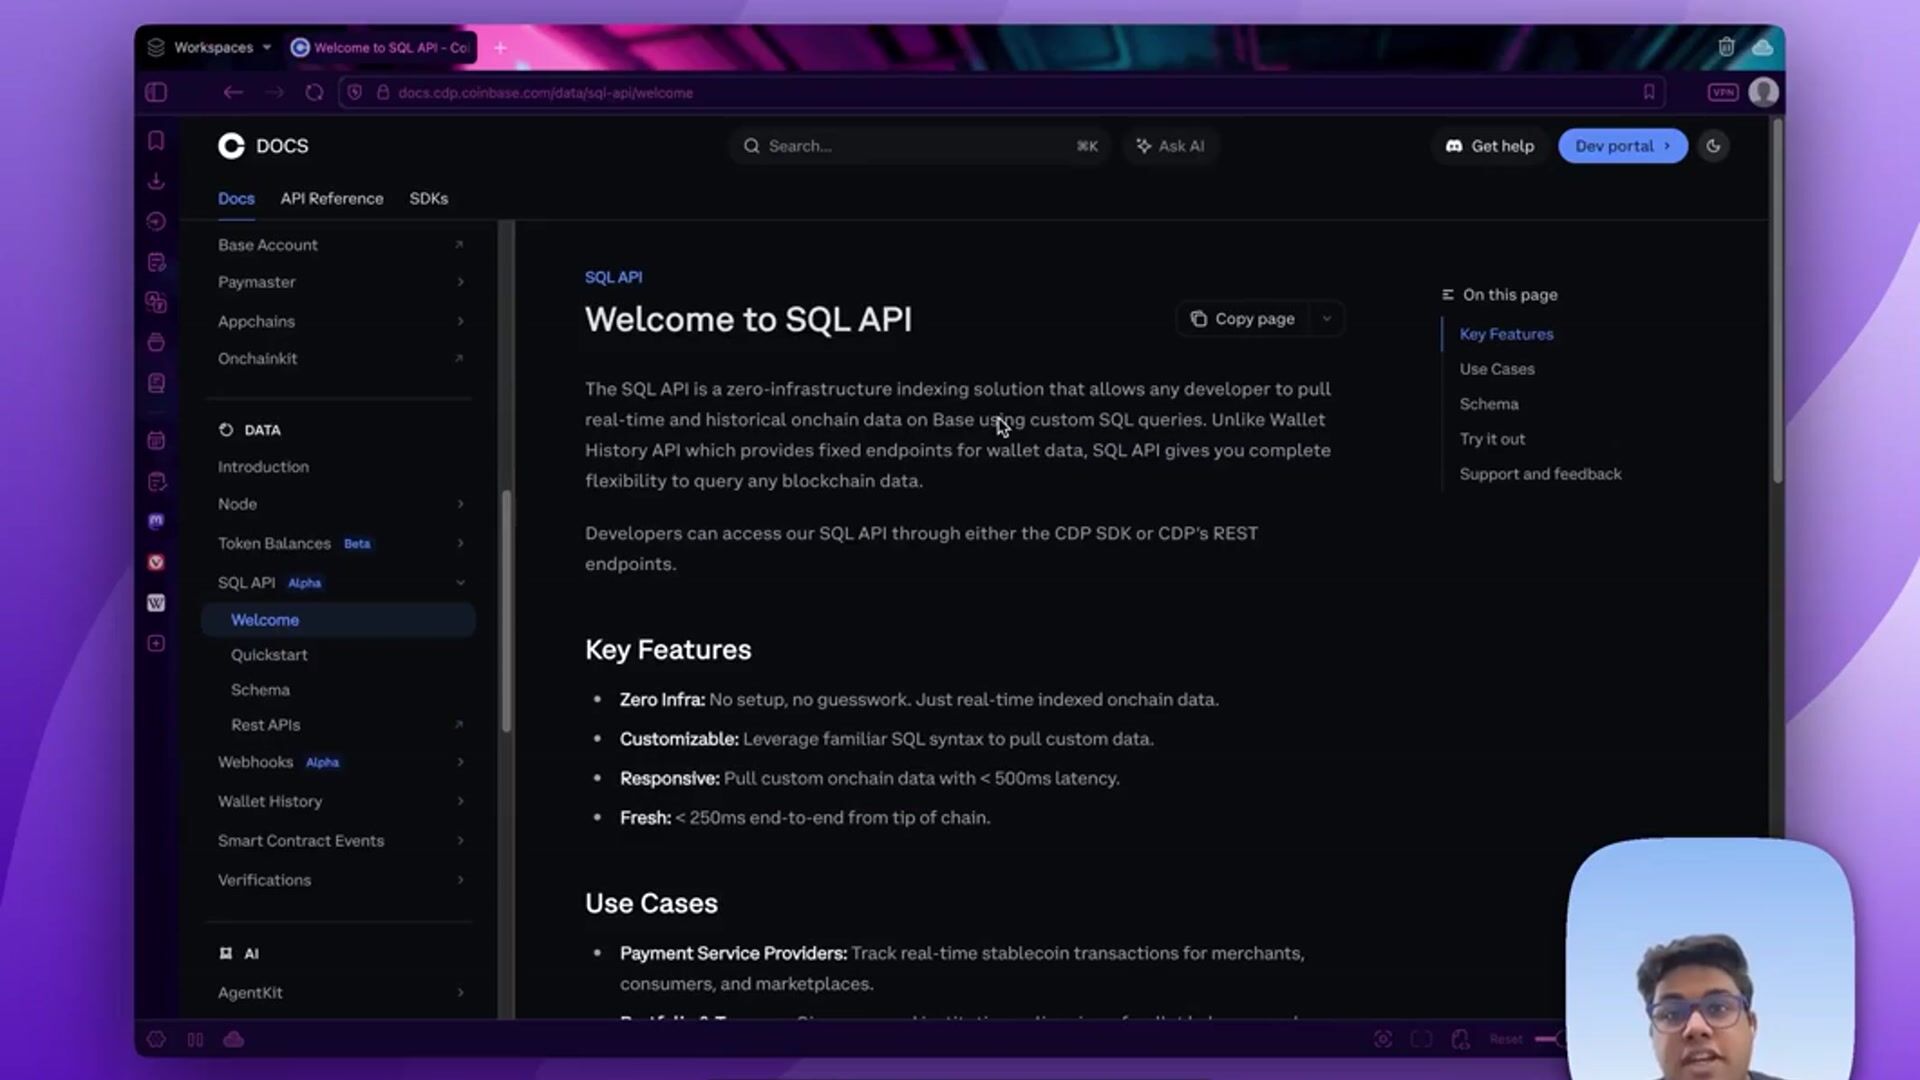Image resolution: width=1920 pixels, height=1080 pixels.
Task: Toggle the browser sidebar panel icon
Action: [156, 92]
